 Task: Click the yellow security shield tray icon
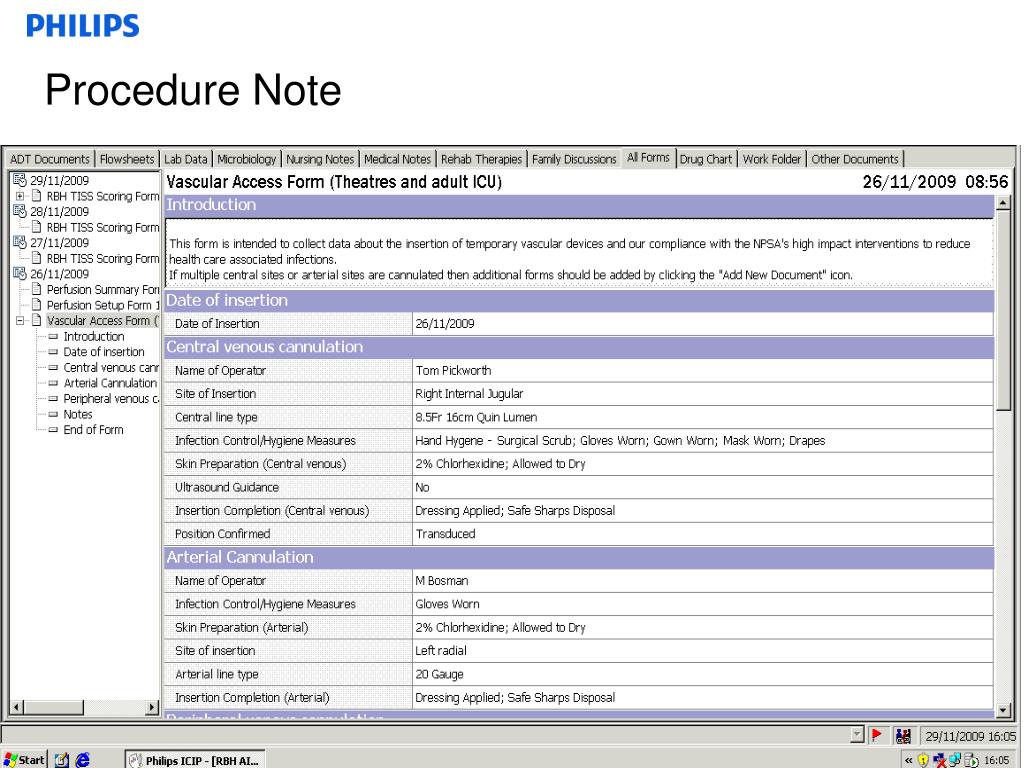coord(923,760)
